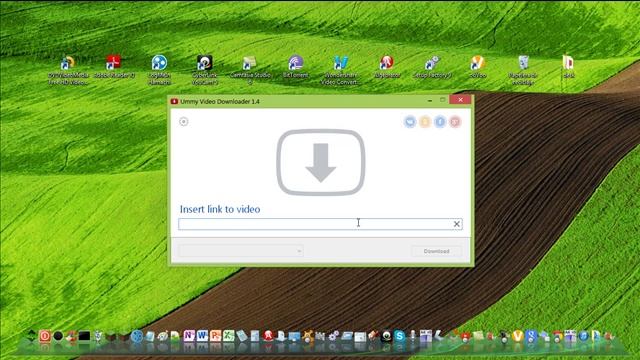Open Wondershare Video Converter desktop shortcut

pyautogui.click(x=340, y=70)
